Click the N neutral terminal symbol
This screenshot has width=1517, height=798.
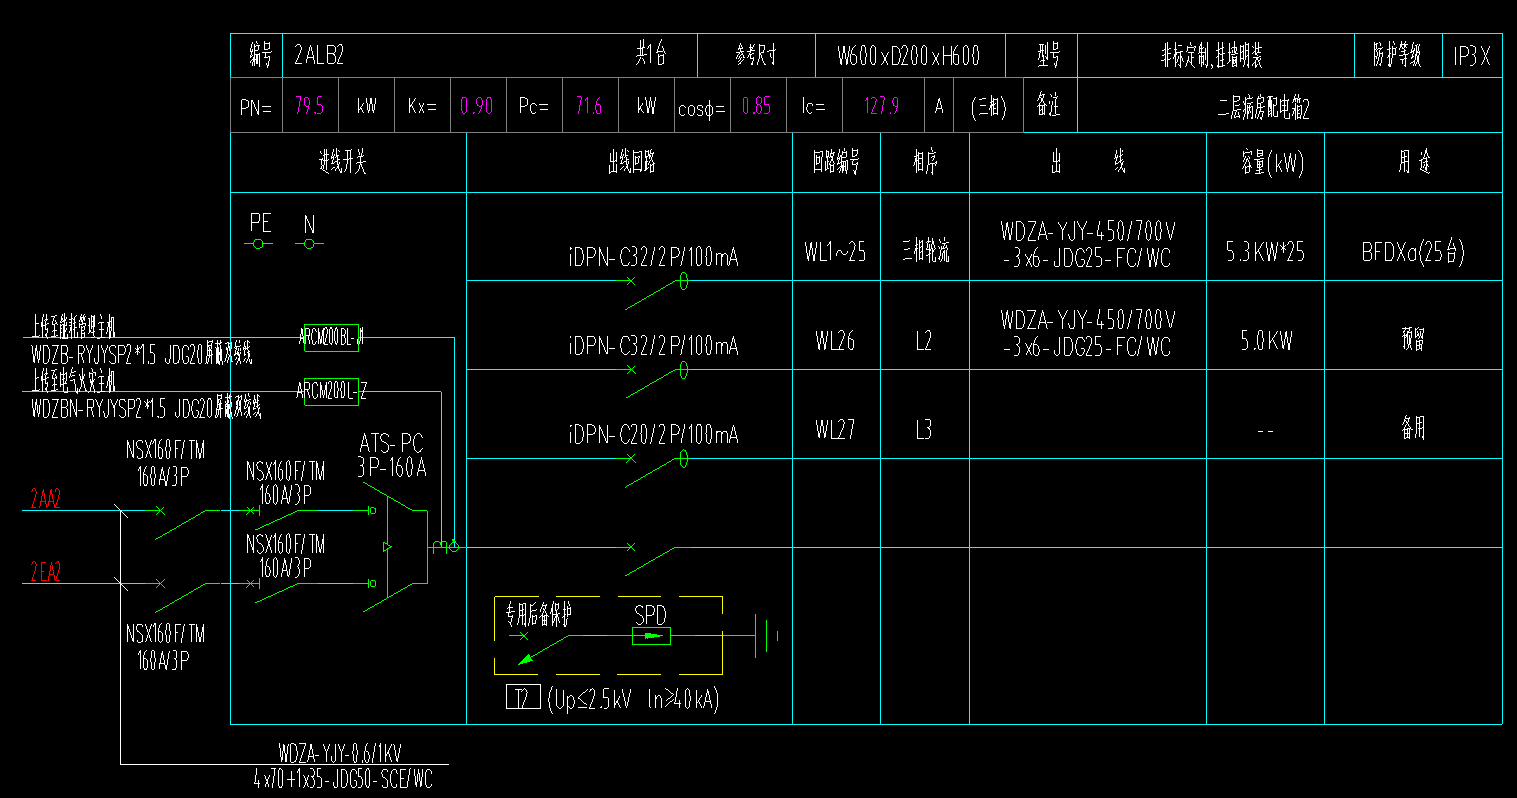308,241
